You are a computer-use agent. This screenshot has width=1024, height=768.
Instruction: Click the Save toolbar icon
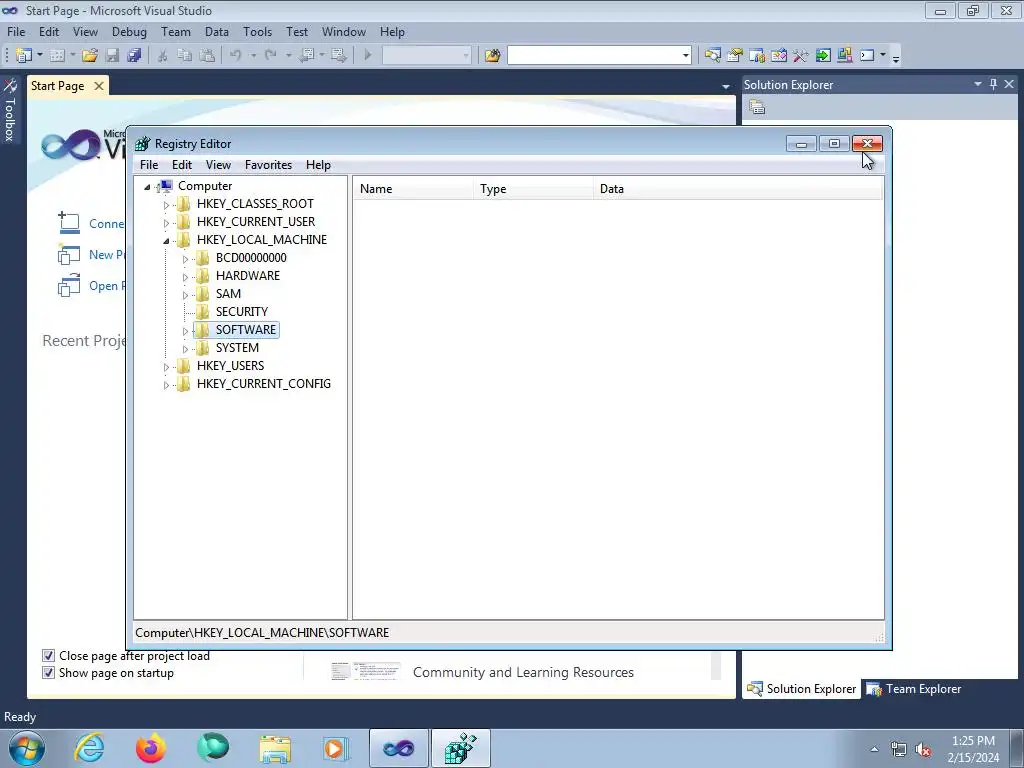click(x=112, y=56)
